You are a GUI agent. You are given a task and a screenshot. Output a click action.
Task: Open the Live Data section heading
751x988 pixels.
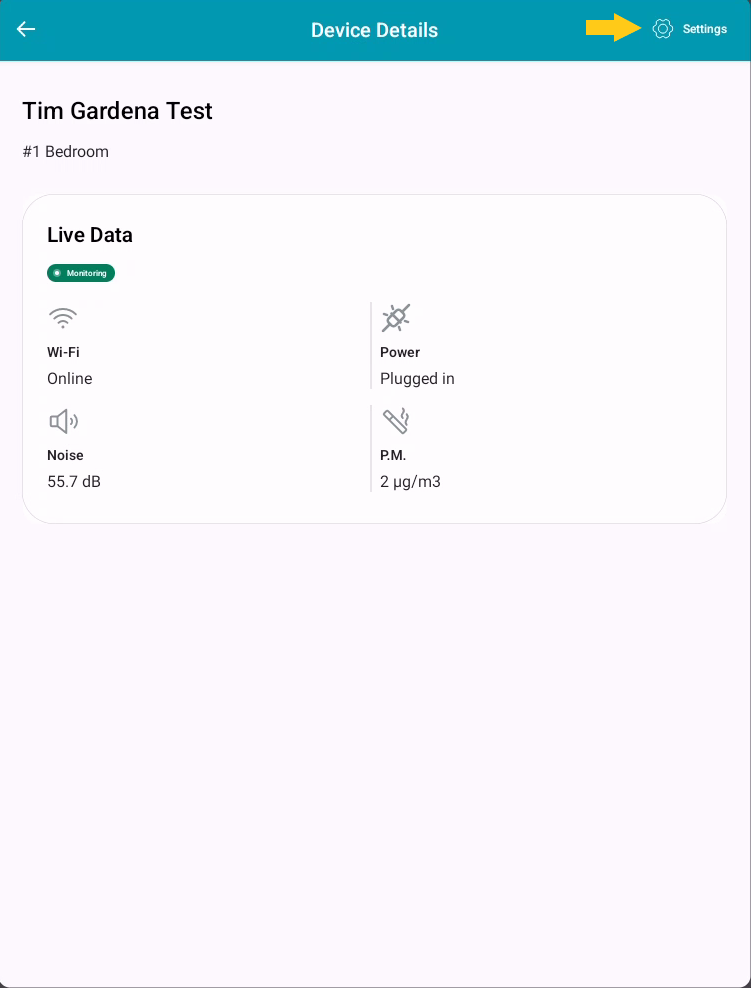tap(89, 234)
